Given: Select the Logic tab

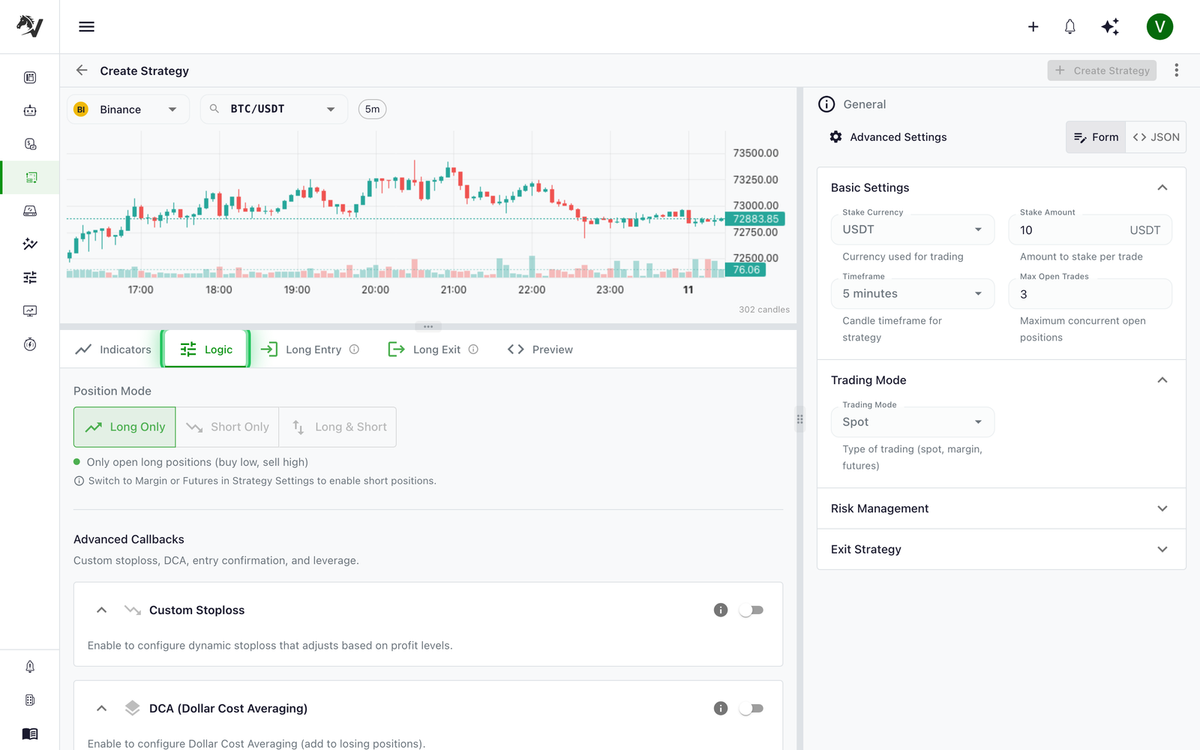Looking at the screenshot, I should click(205, 350).
